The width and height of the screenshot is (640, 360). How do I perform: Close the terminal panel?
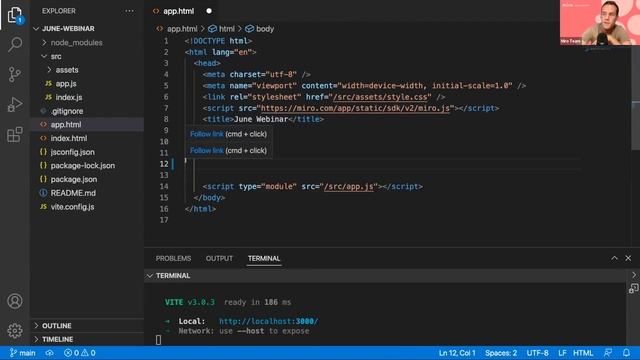pos(628,258)
